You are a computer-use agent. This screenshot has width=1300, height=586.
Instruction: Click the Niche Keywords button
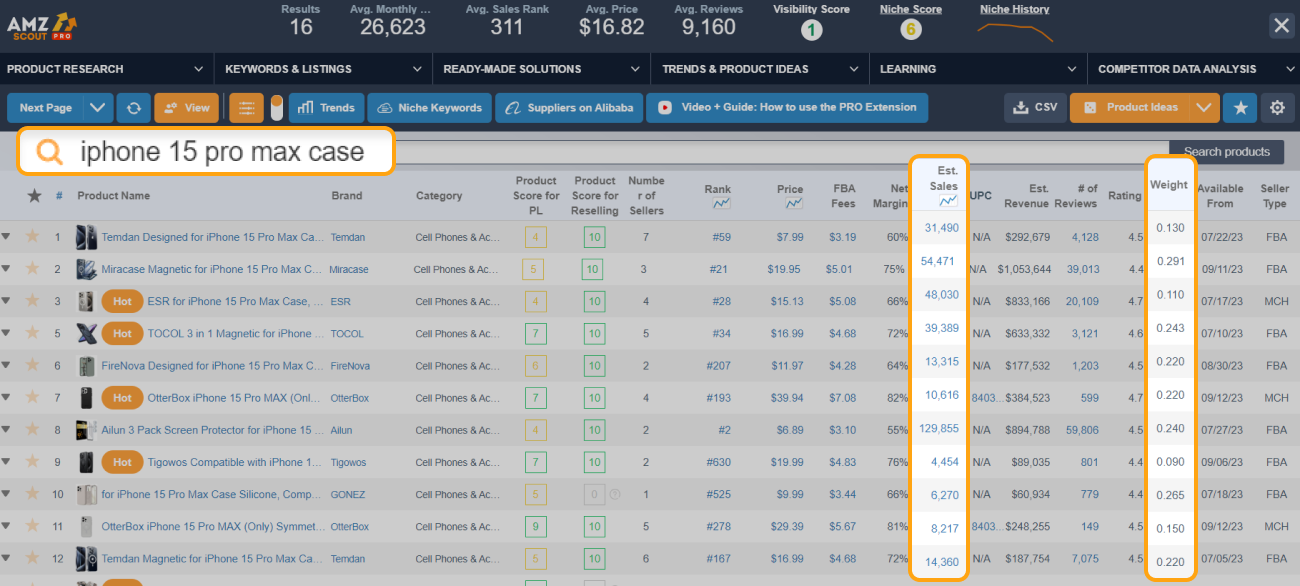pyautogui.click(x=429, y=108)
